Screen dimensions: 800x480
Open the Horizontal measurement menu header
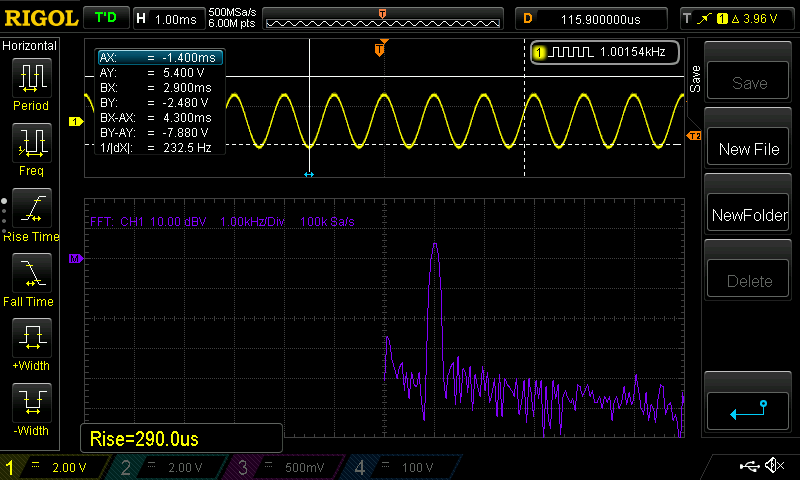31,46
